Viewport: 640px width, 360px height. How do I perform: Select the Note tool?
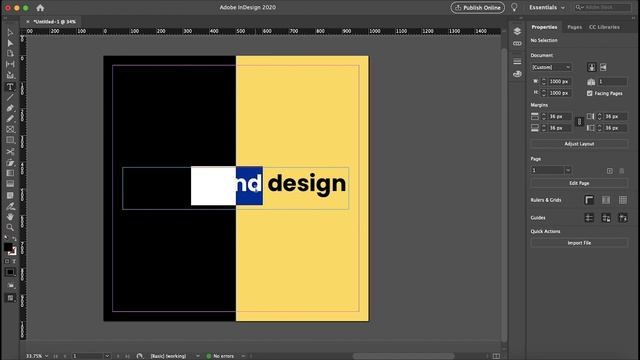pos(10,196)
